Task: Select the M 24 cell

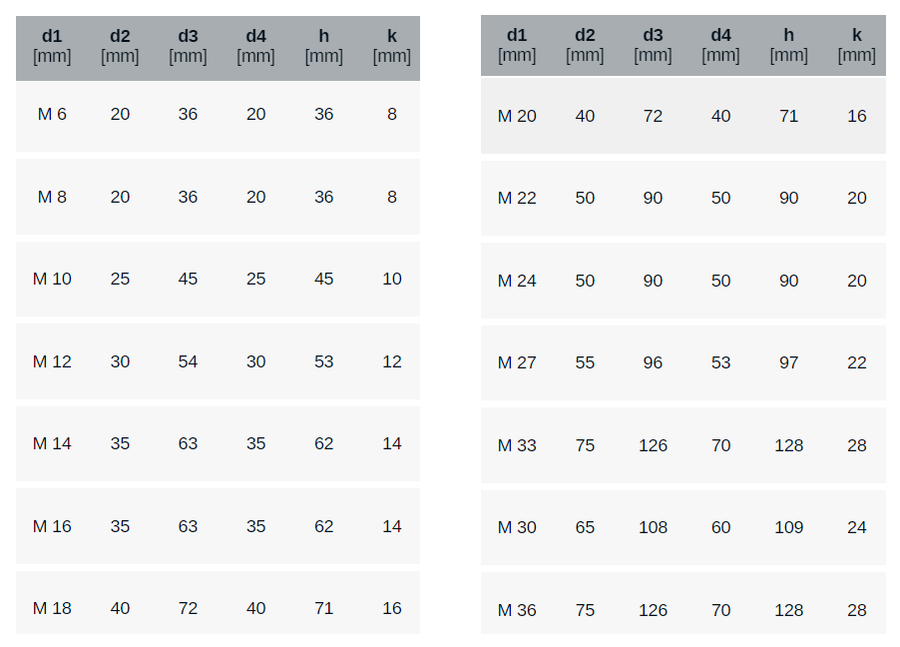Action: click(x=517, y=281)
